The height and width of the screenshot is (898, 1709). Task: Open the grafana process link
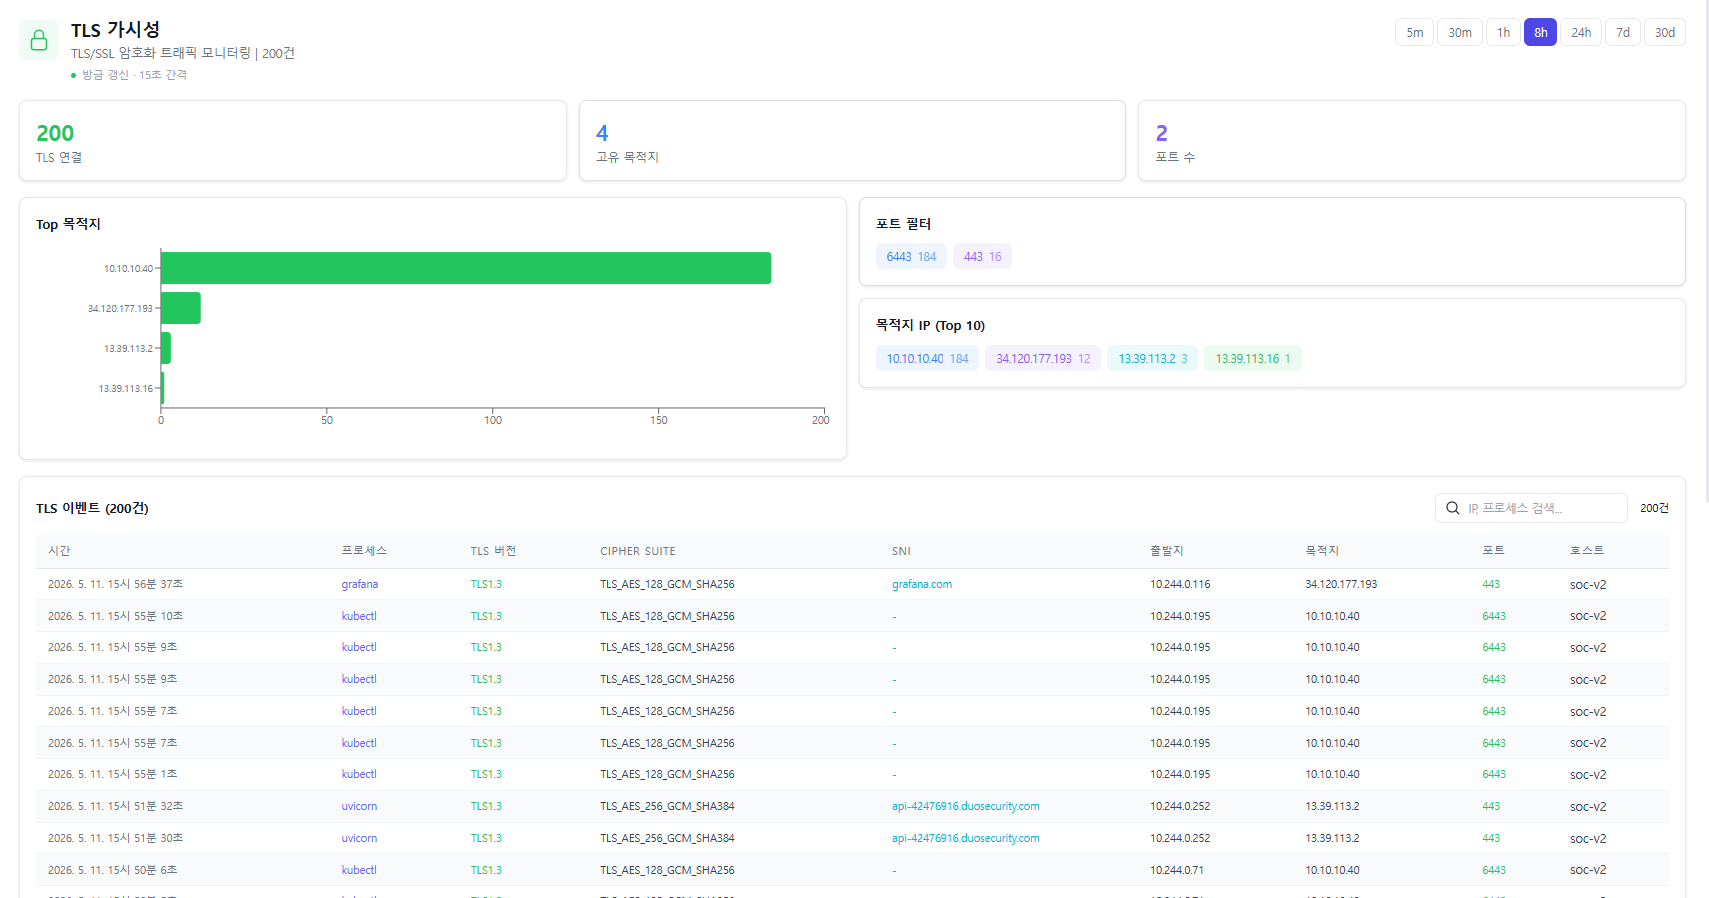360,584
